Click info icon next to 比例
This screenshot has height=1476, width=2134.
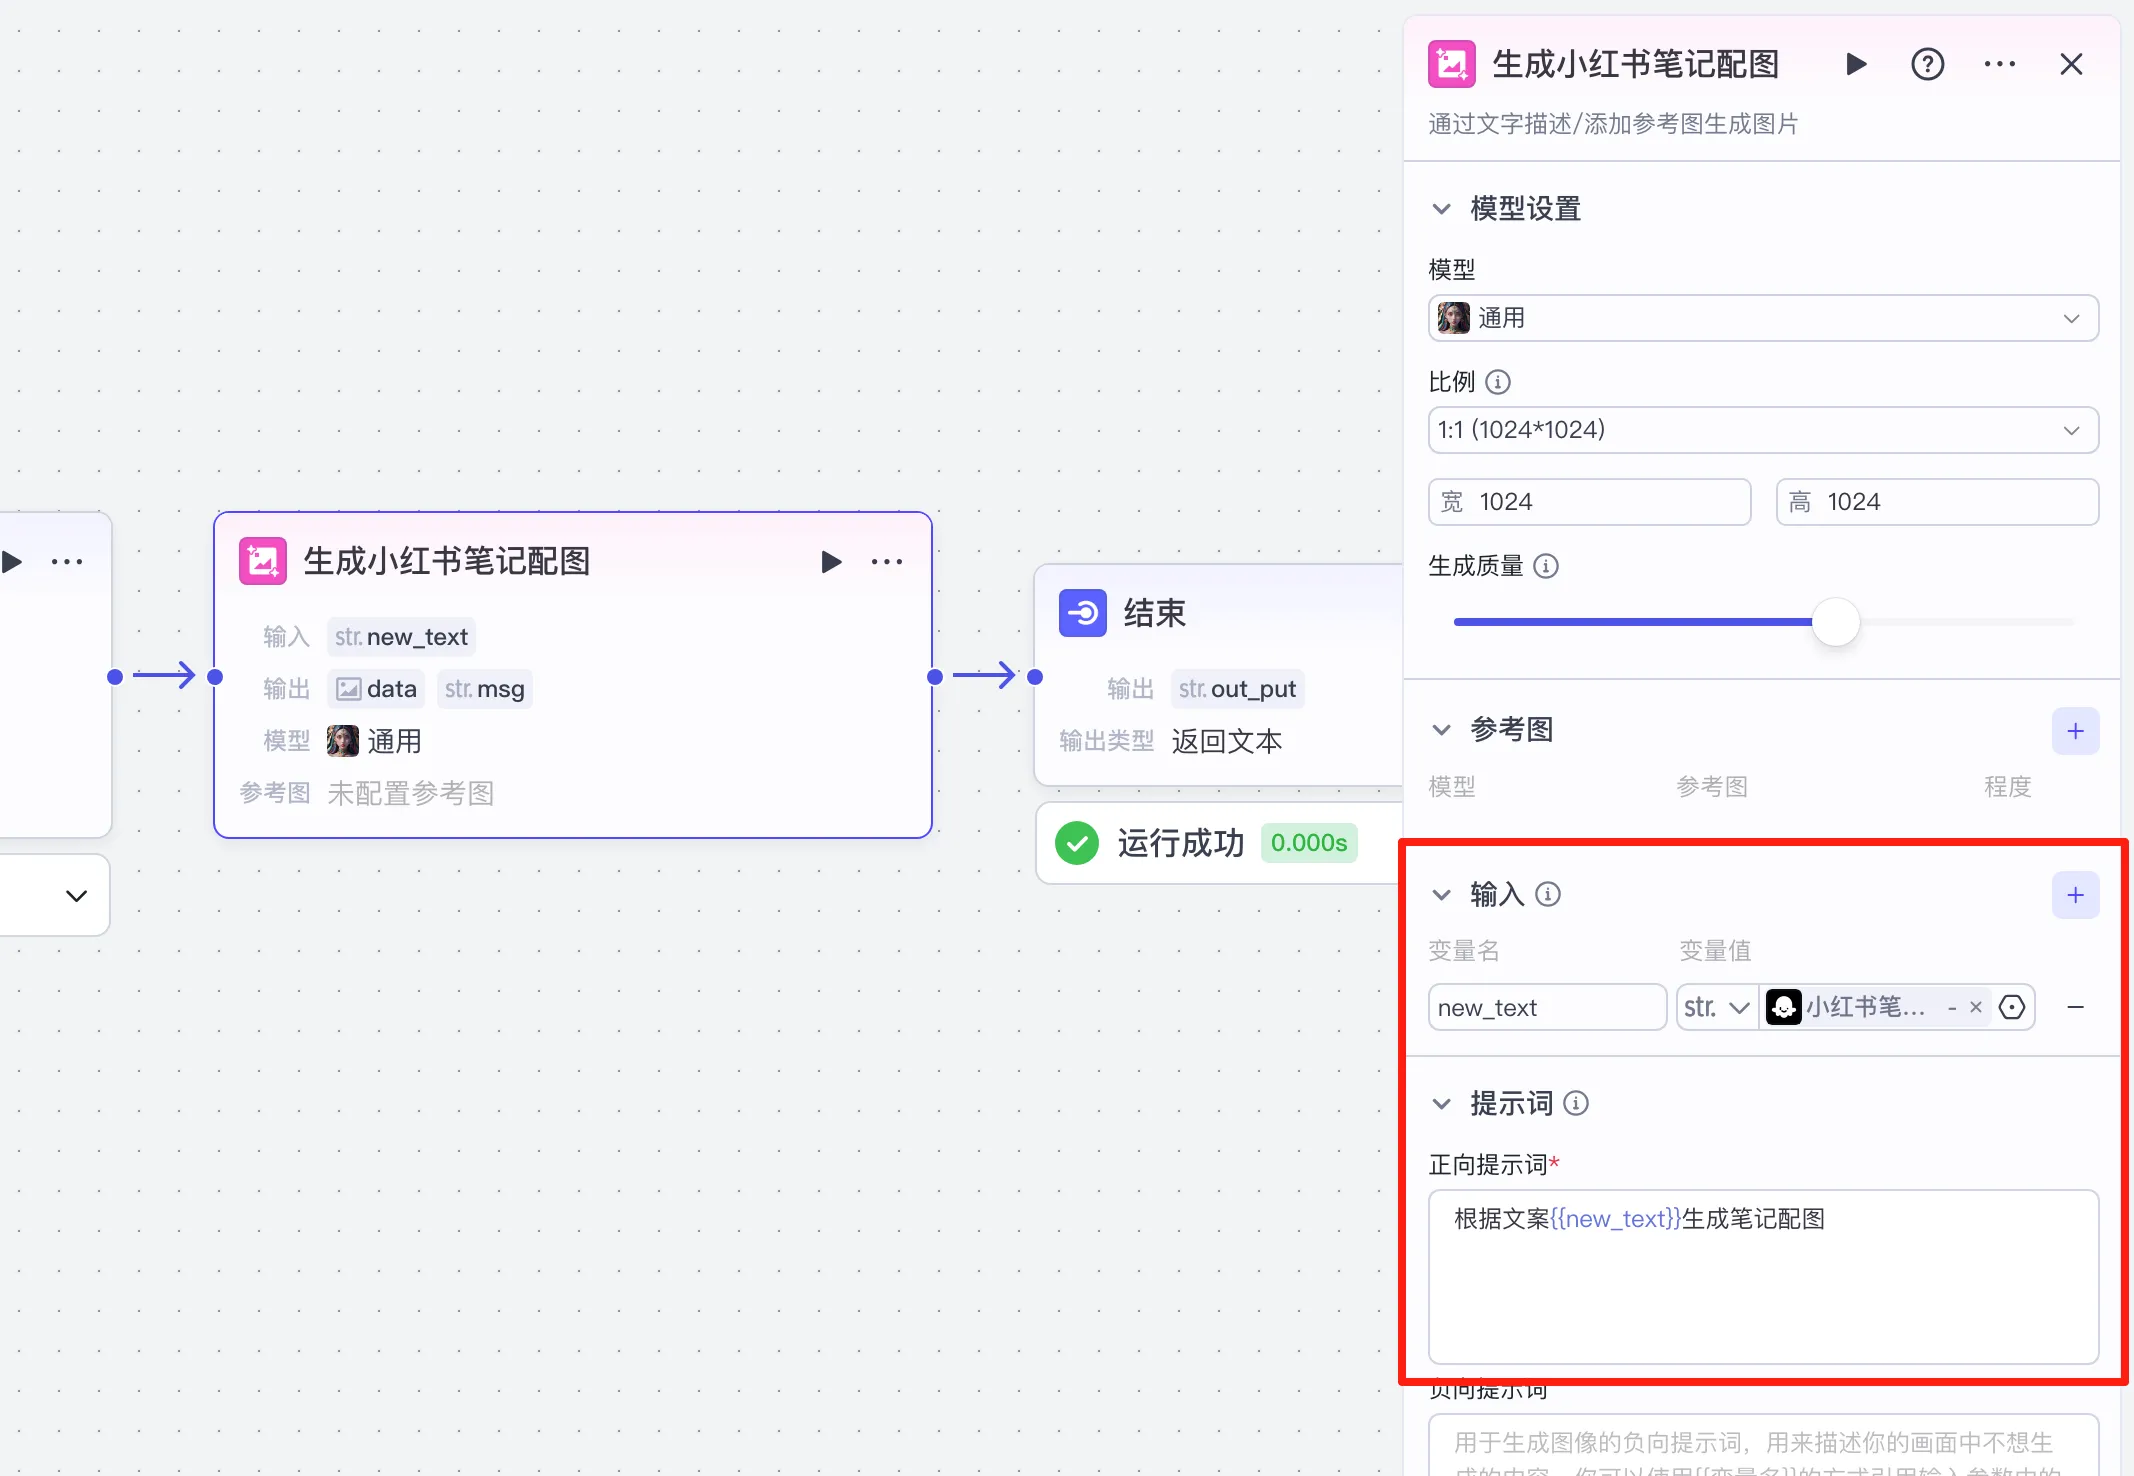point(1498,382)
